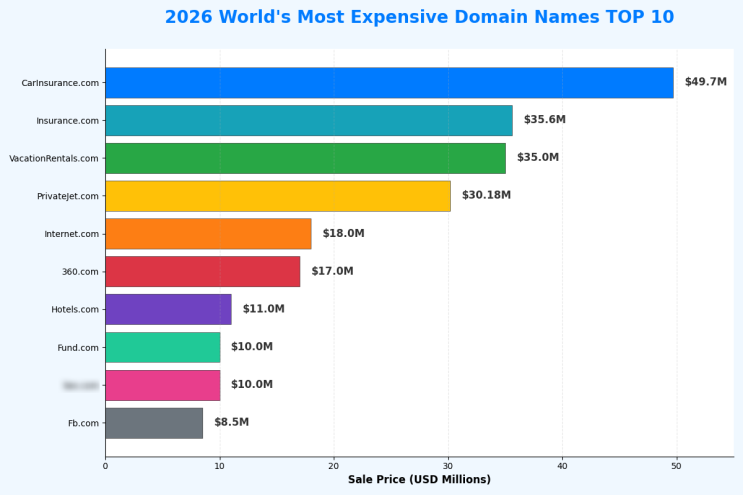This screenshot has width=743, height=495.
Task: Select the Fund.com axis label
Action: point(78,348)
